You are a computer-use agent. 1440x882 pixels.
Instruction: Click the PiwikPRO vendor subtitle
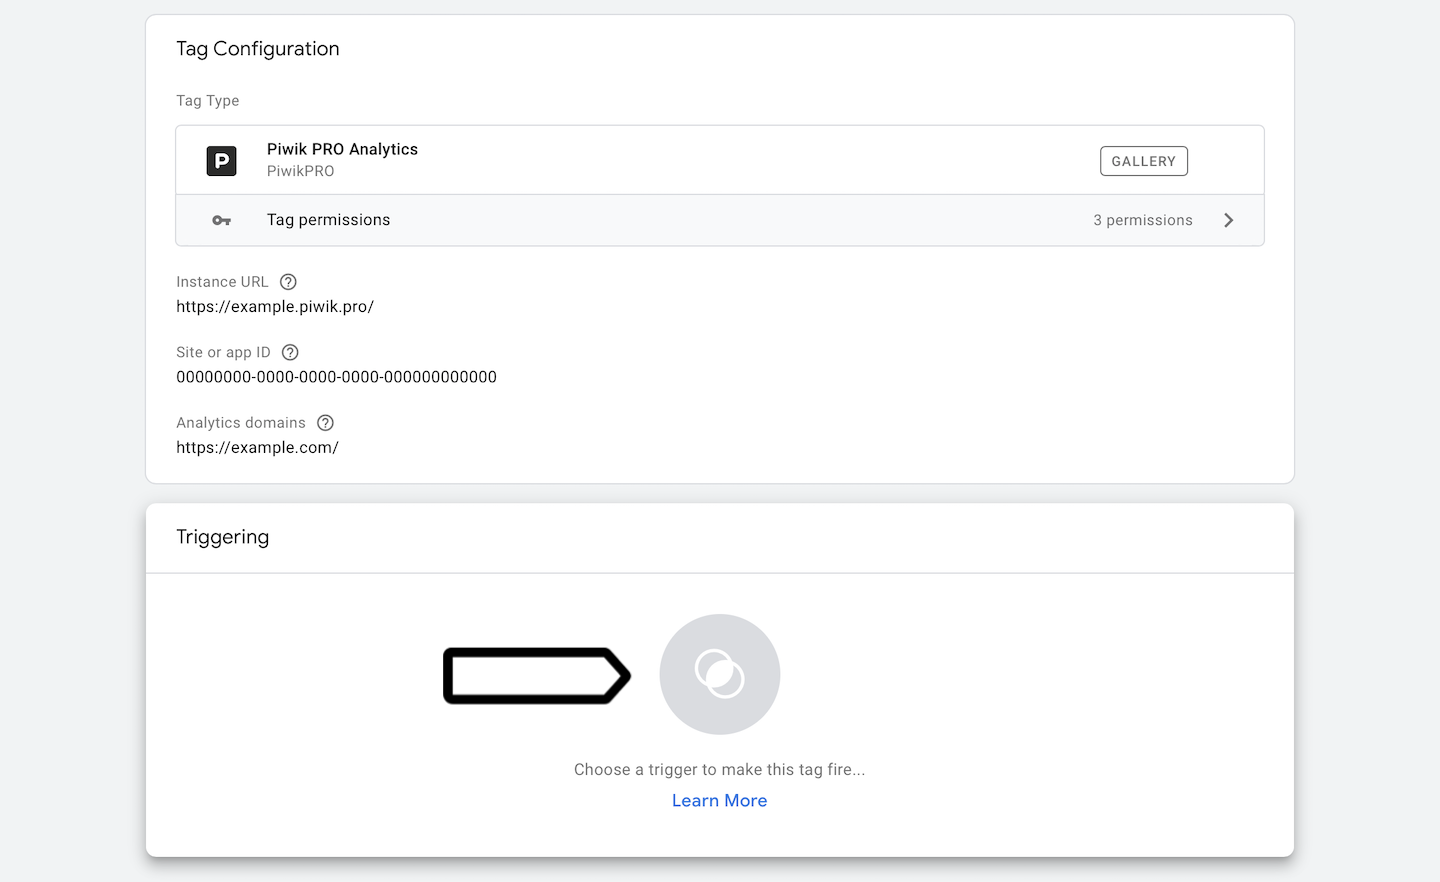coord(301,171)
